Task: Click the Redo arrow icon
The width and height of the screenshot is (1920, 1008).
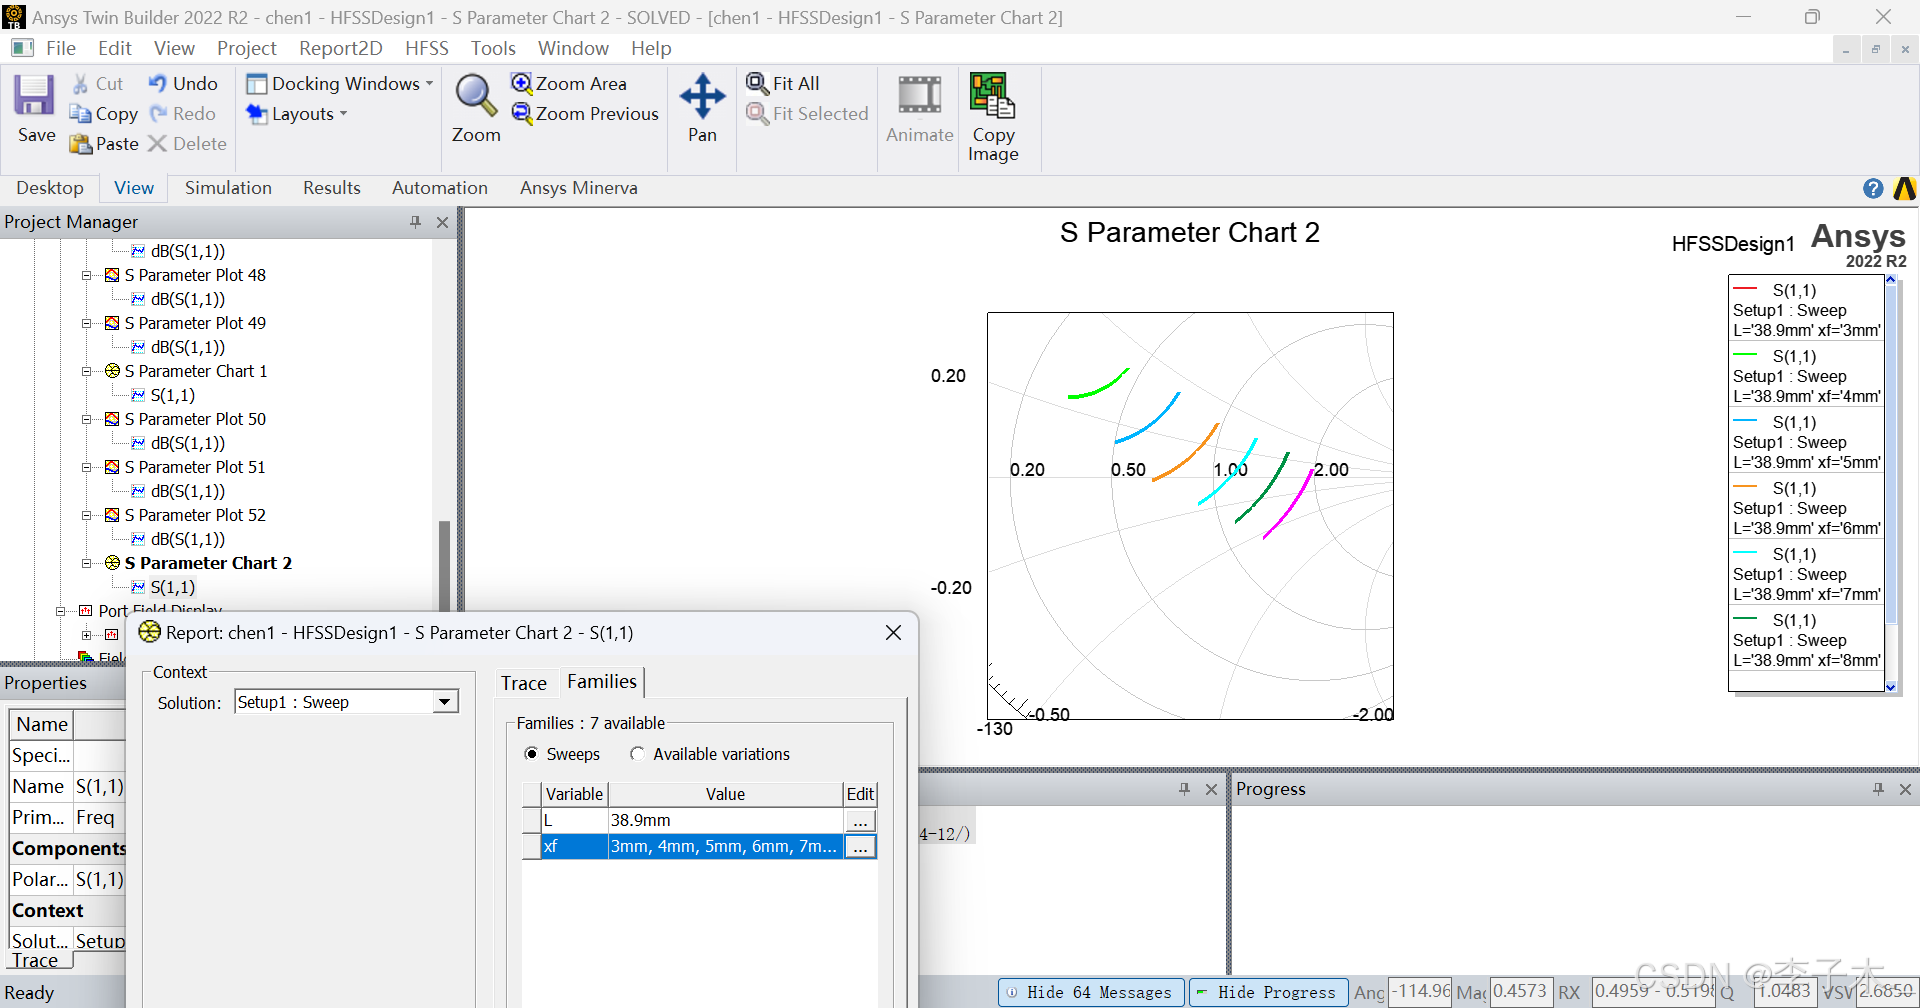Action: [158, 114]
